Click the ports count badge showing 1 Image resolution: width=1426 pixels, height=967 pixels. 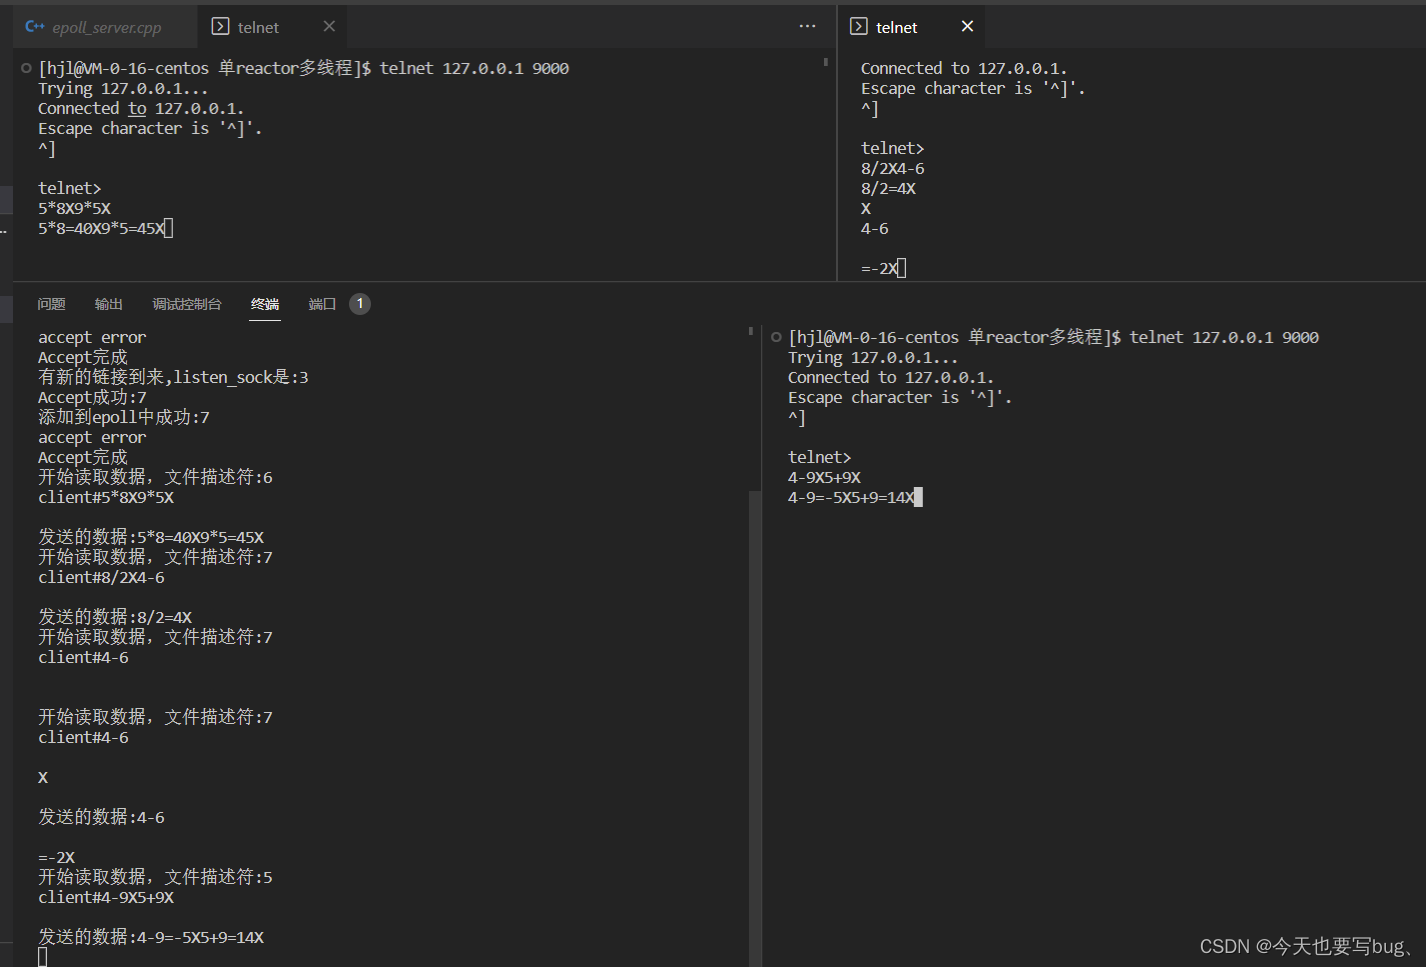pos(360,304)
